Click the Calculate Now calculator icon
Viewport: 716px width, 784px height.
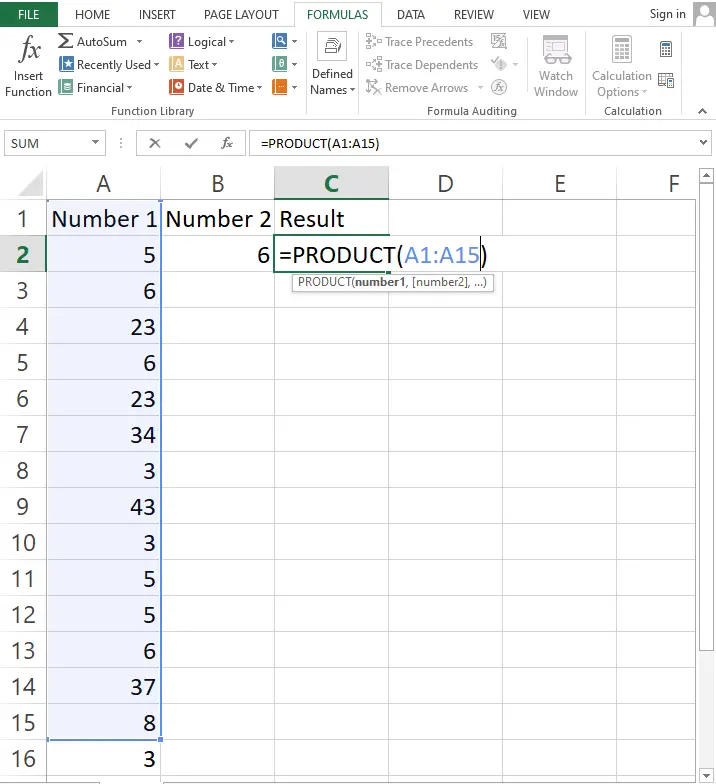click(666, 49)
